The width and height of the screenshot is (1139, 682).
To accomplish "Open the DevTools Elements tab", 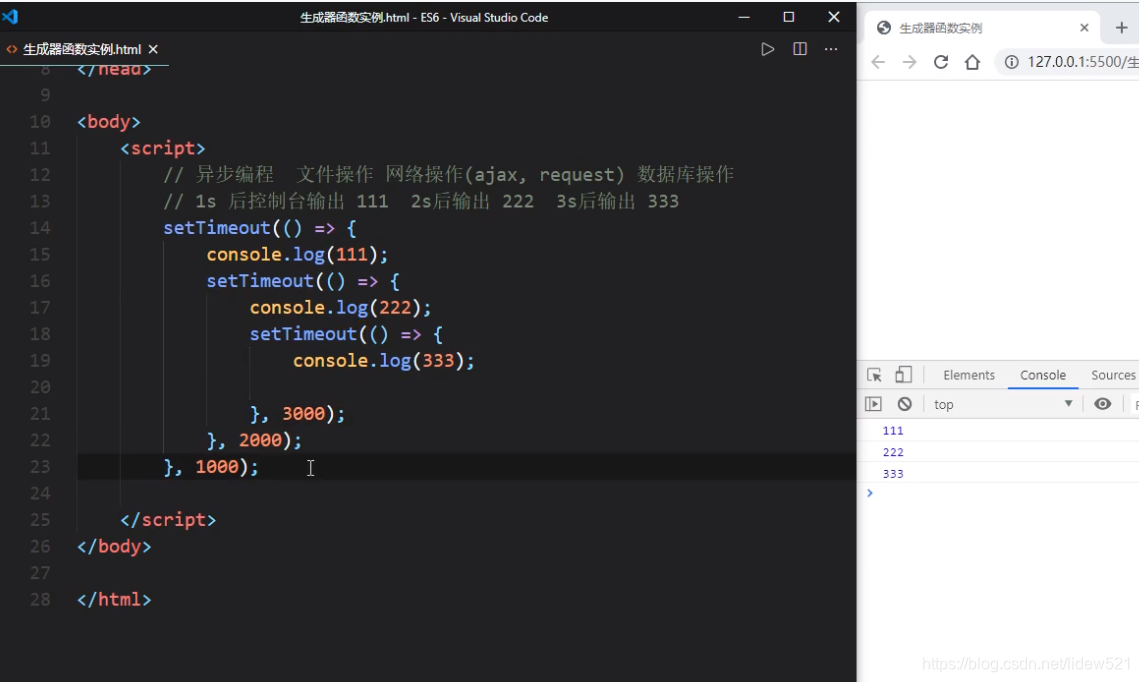I will coord(969,375).
